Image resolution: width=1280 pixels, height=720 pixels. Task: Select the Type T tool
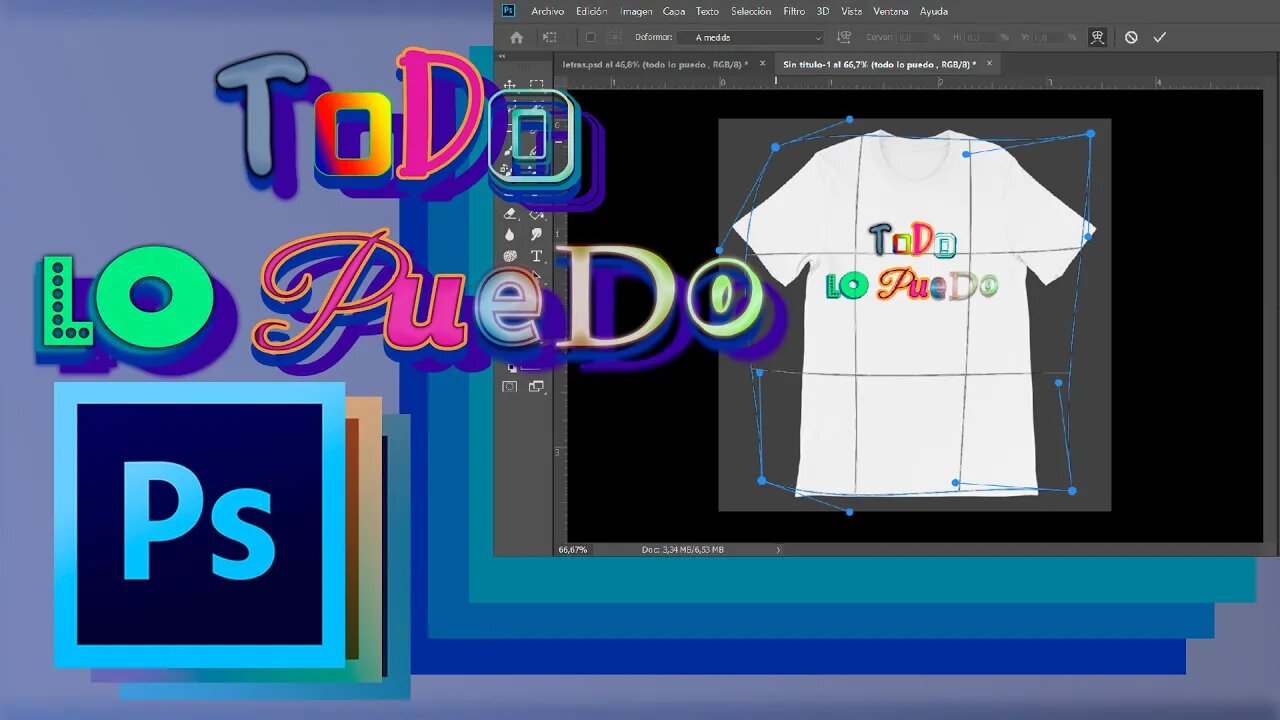[x=536, y=256]
